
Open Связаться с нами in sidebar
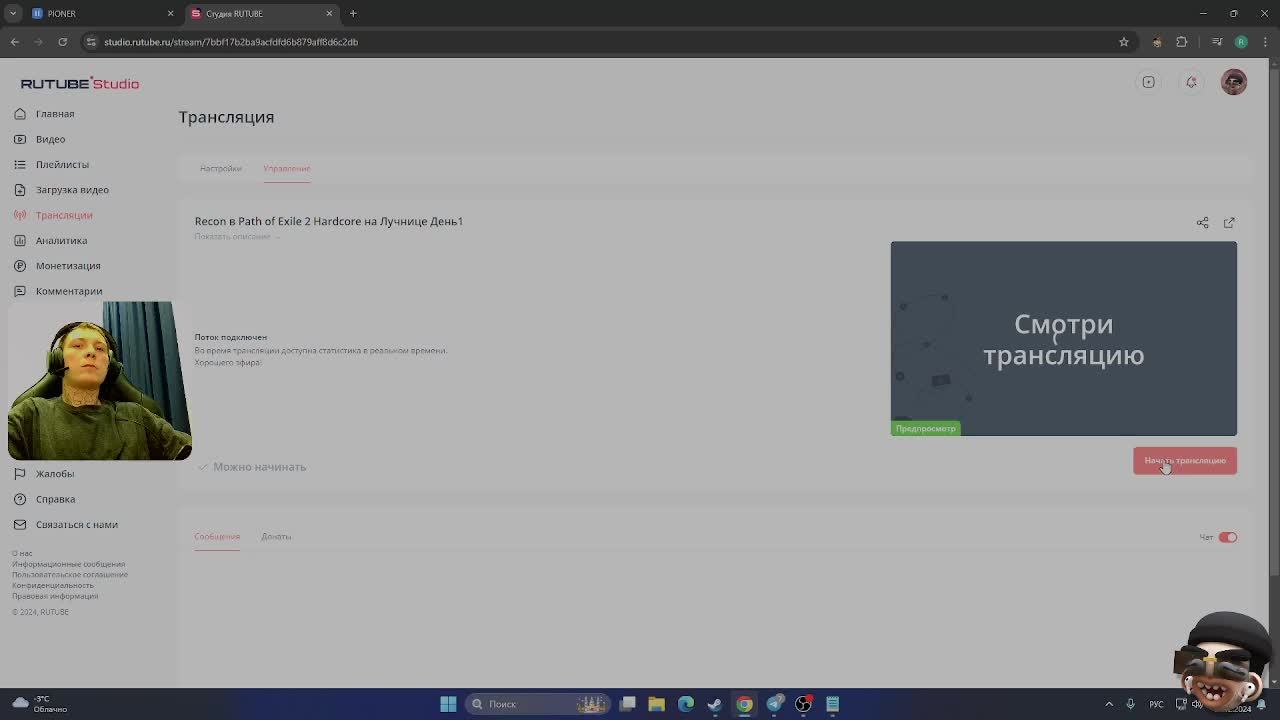click(x=77, y=524)
